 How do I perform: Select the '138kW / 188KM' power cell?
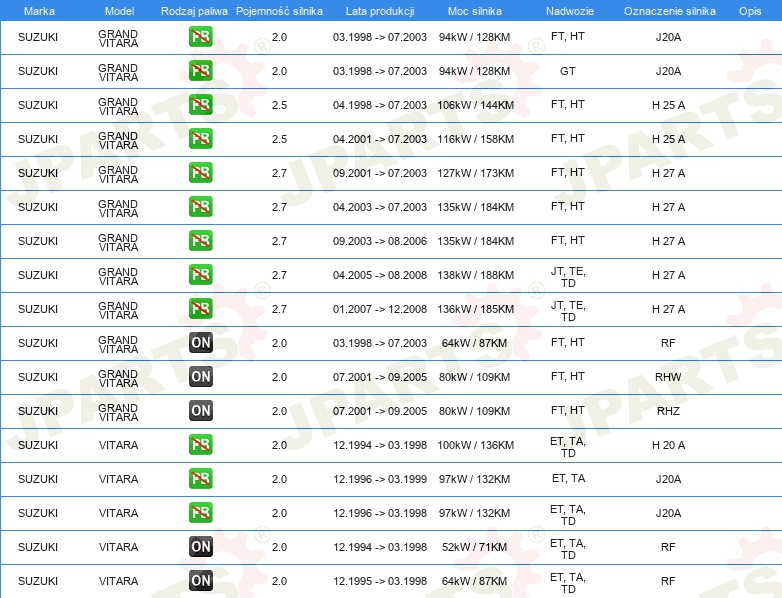475,275
